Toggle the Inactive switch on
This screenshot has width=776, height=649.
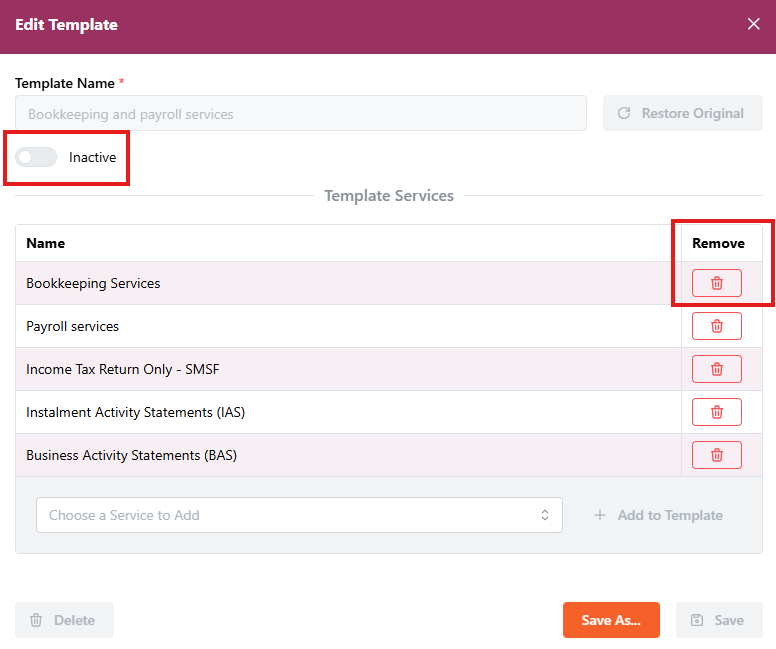(36, 157)
